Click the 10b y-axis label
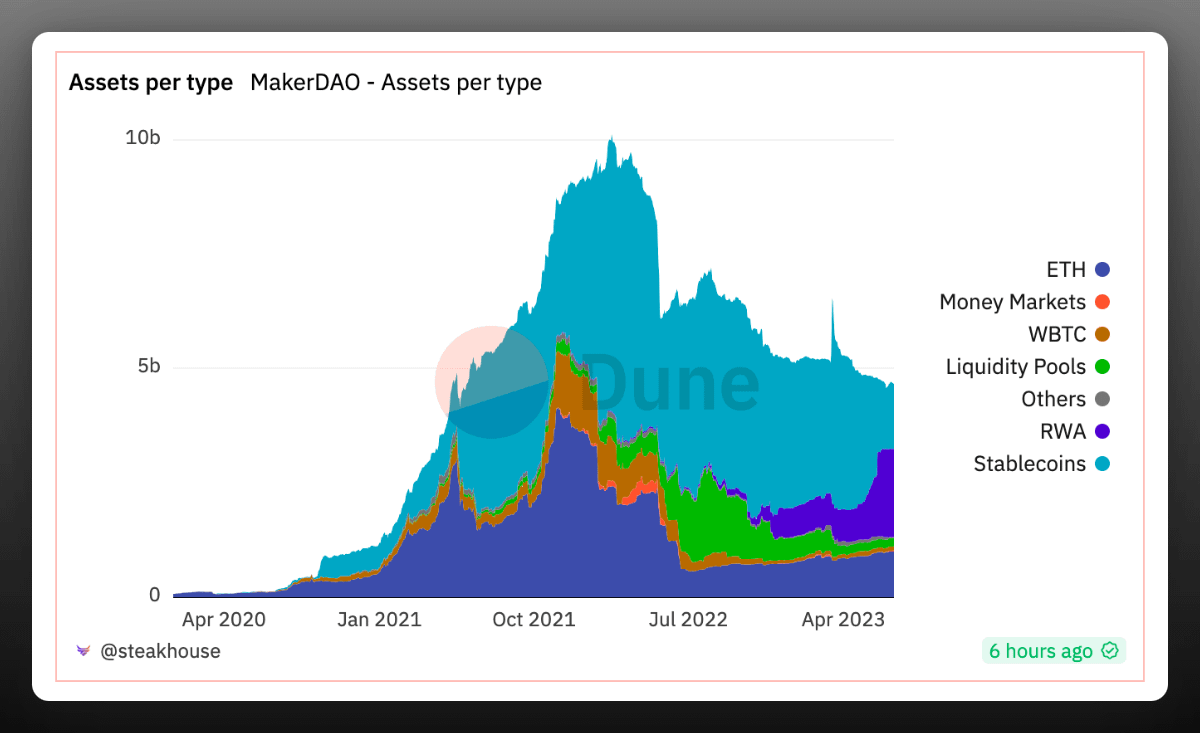The image size is (1200, 733). point(142,138)
